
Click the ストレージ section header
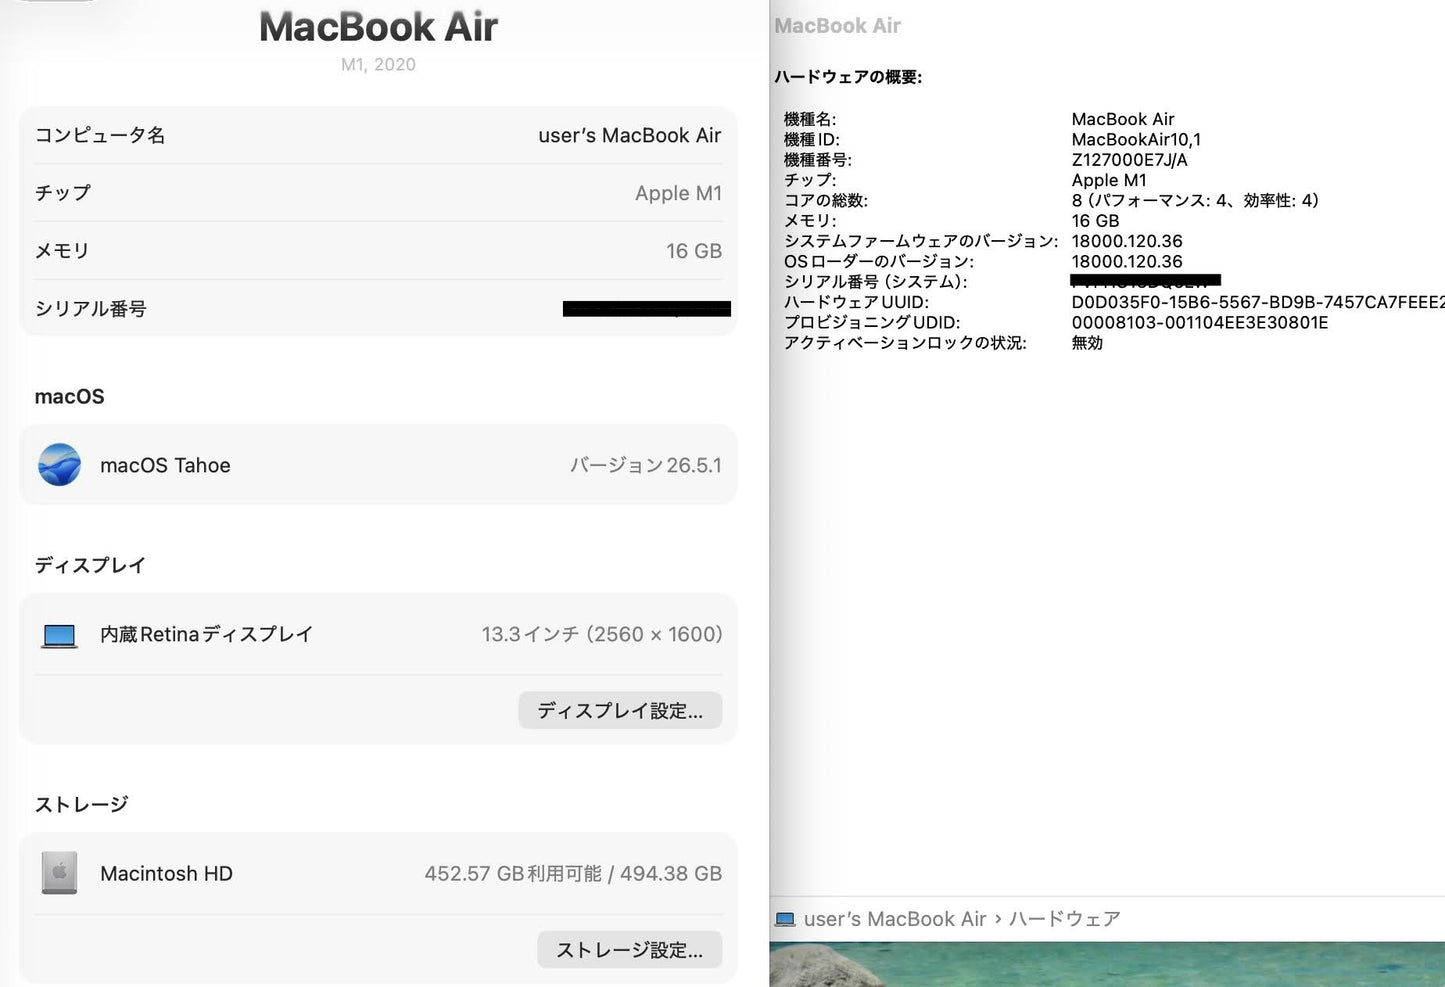coord(82,804)
